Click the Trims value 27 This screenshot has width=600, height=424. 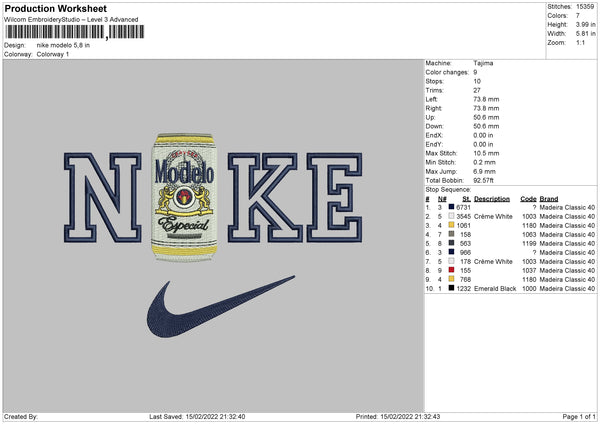477,90
